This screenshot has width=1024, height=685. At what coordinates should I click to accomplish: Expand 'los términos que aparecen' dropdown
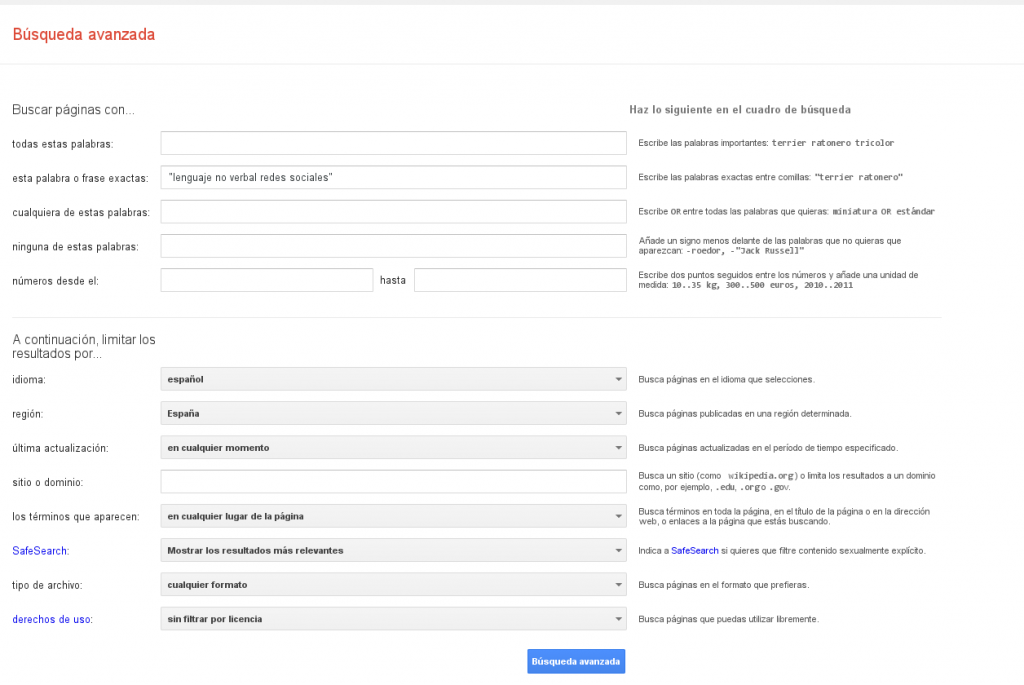(393, 516)
